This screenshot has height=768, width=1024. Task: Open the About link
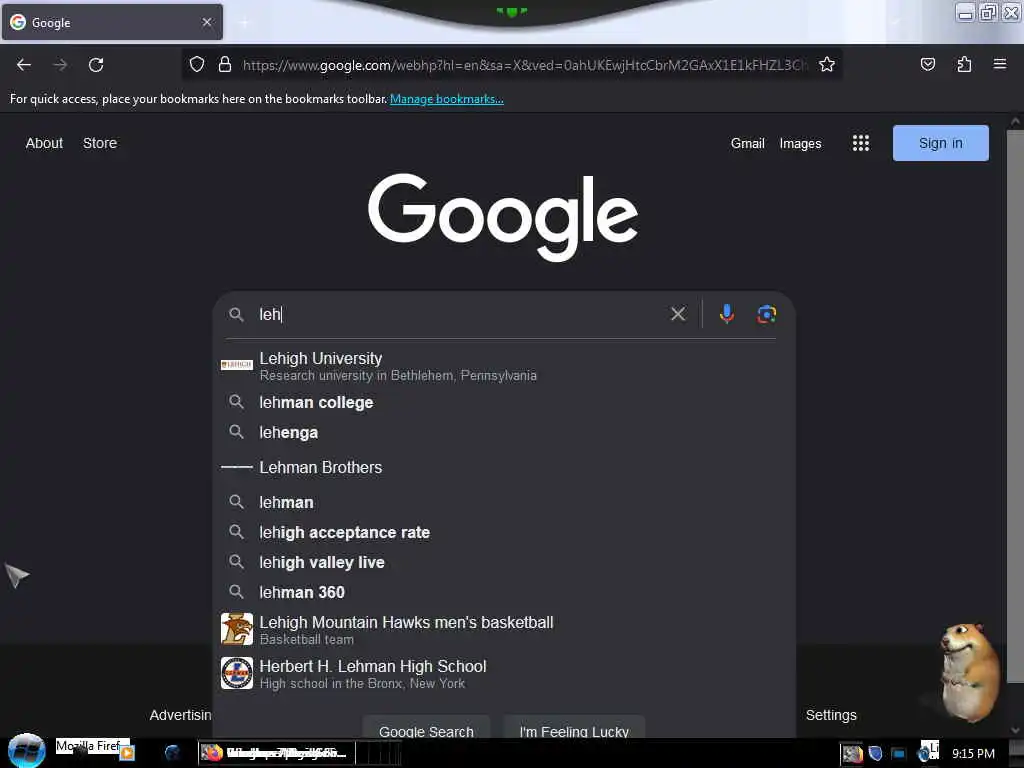pos(44,143)
